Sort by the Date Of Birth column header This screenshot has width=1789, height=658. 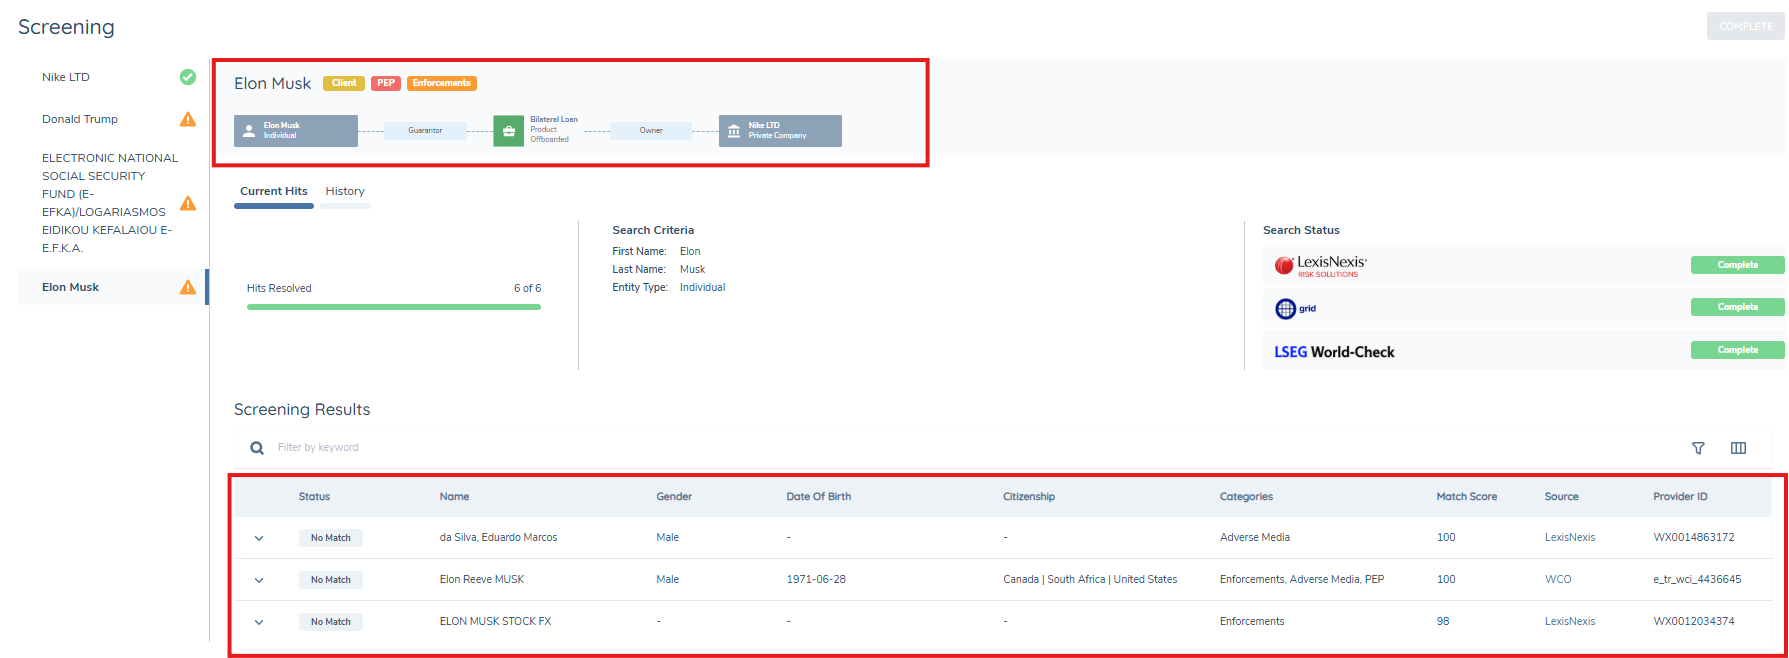point(819,497)
